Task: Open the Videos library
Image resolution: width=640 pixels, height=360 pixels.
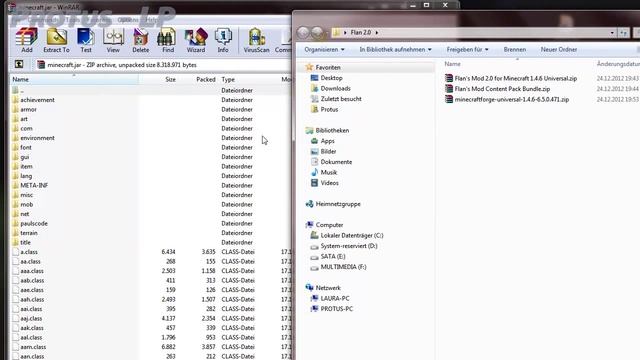Action: pyautogui.click(x=329, y=183)
